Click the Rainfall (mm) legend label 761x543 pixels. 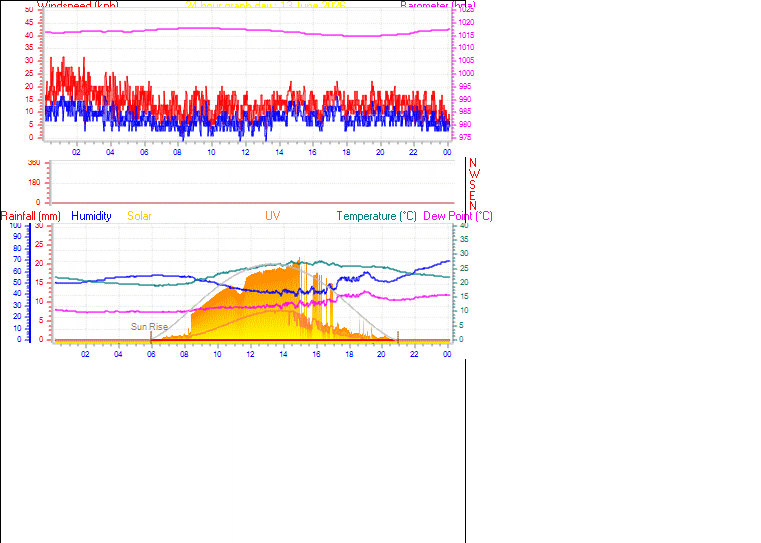click(x=31, y=216)
